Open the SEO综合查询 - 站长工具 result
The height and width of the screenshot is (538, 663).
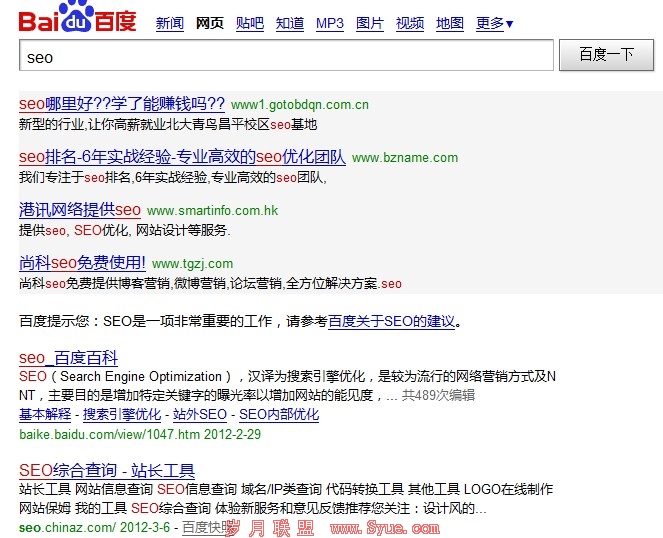[x=107, y=470]
